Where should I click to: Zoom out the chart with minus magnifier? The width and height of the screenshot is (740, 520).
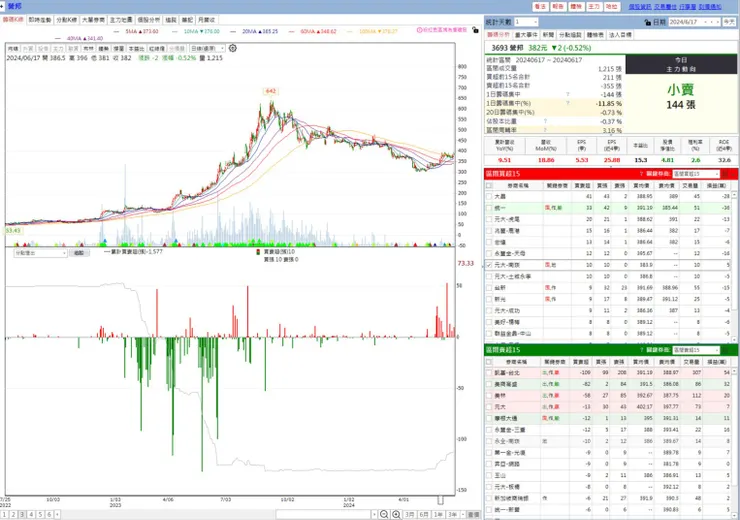pos(384,514)
